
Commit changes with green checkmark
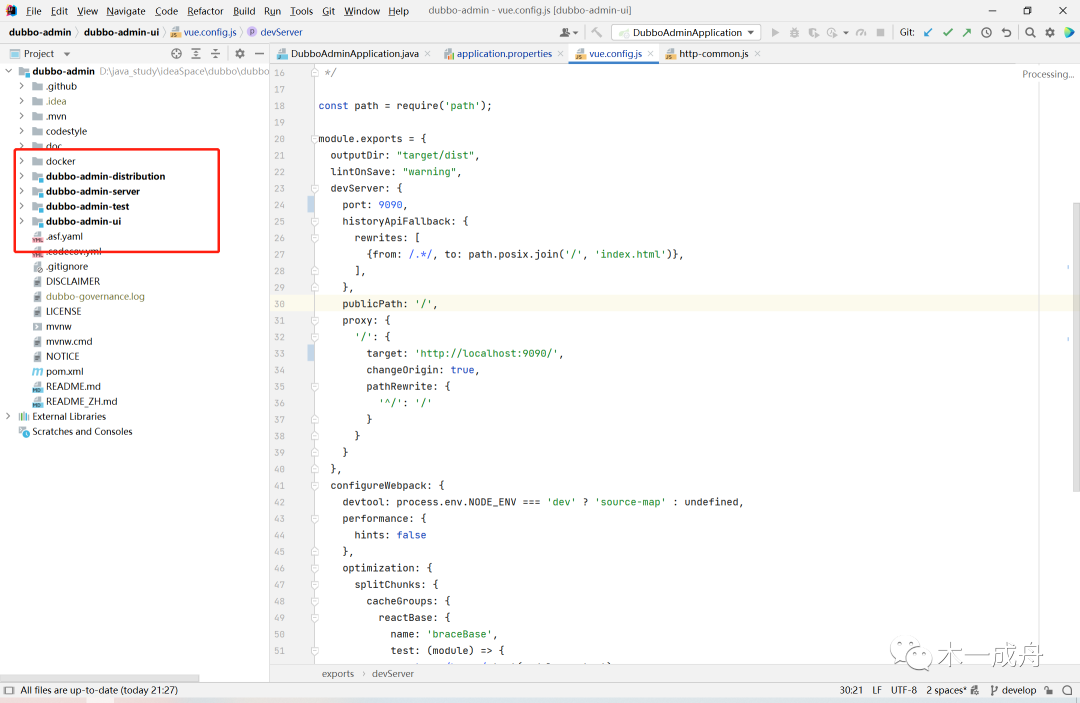coord(948,32)
